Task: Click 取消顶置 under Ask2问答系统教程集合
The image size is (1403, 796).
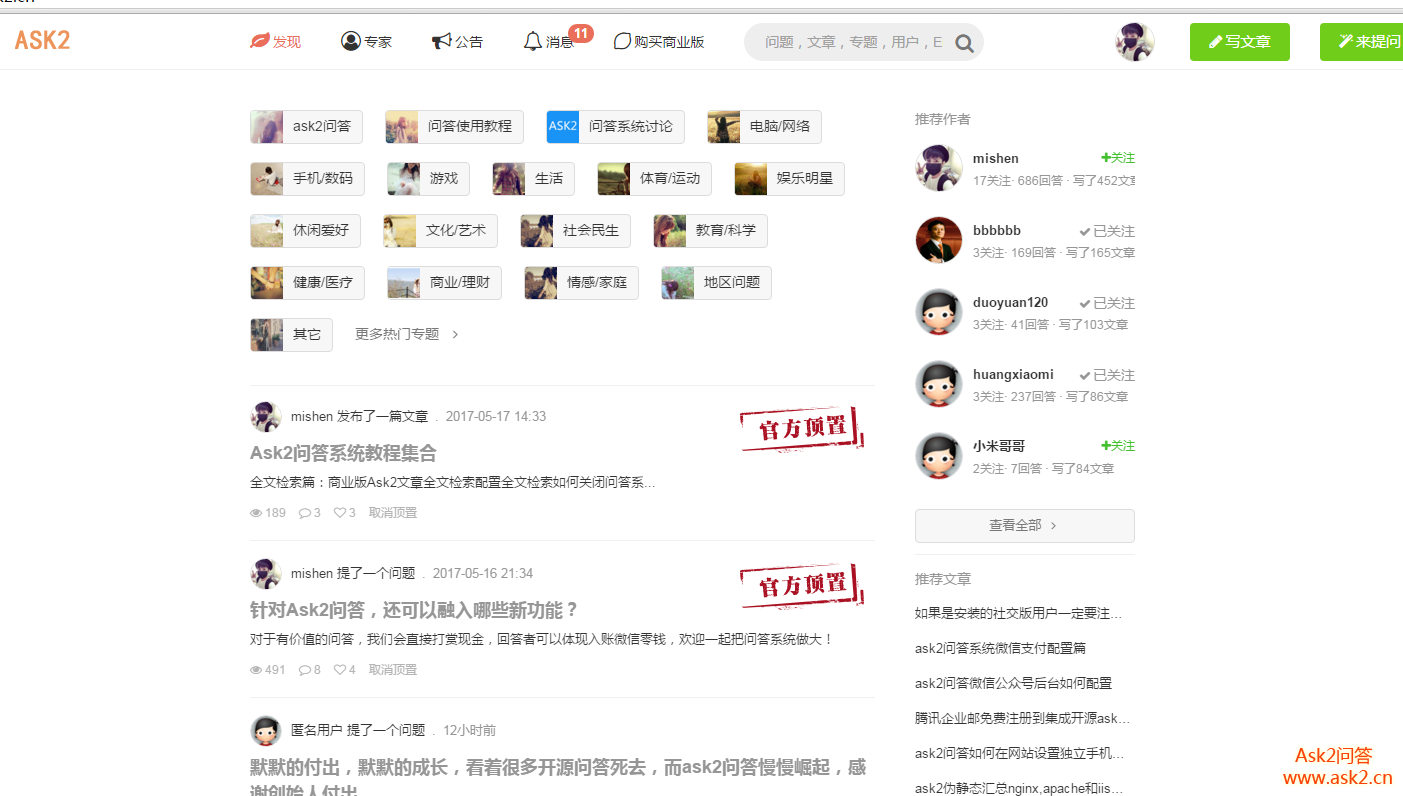Action: pyautogui.click(x=393, y=513)
